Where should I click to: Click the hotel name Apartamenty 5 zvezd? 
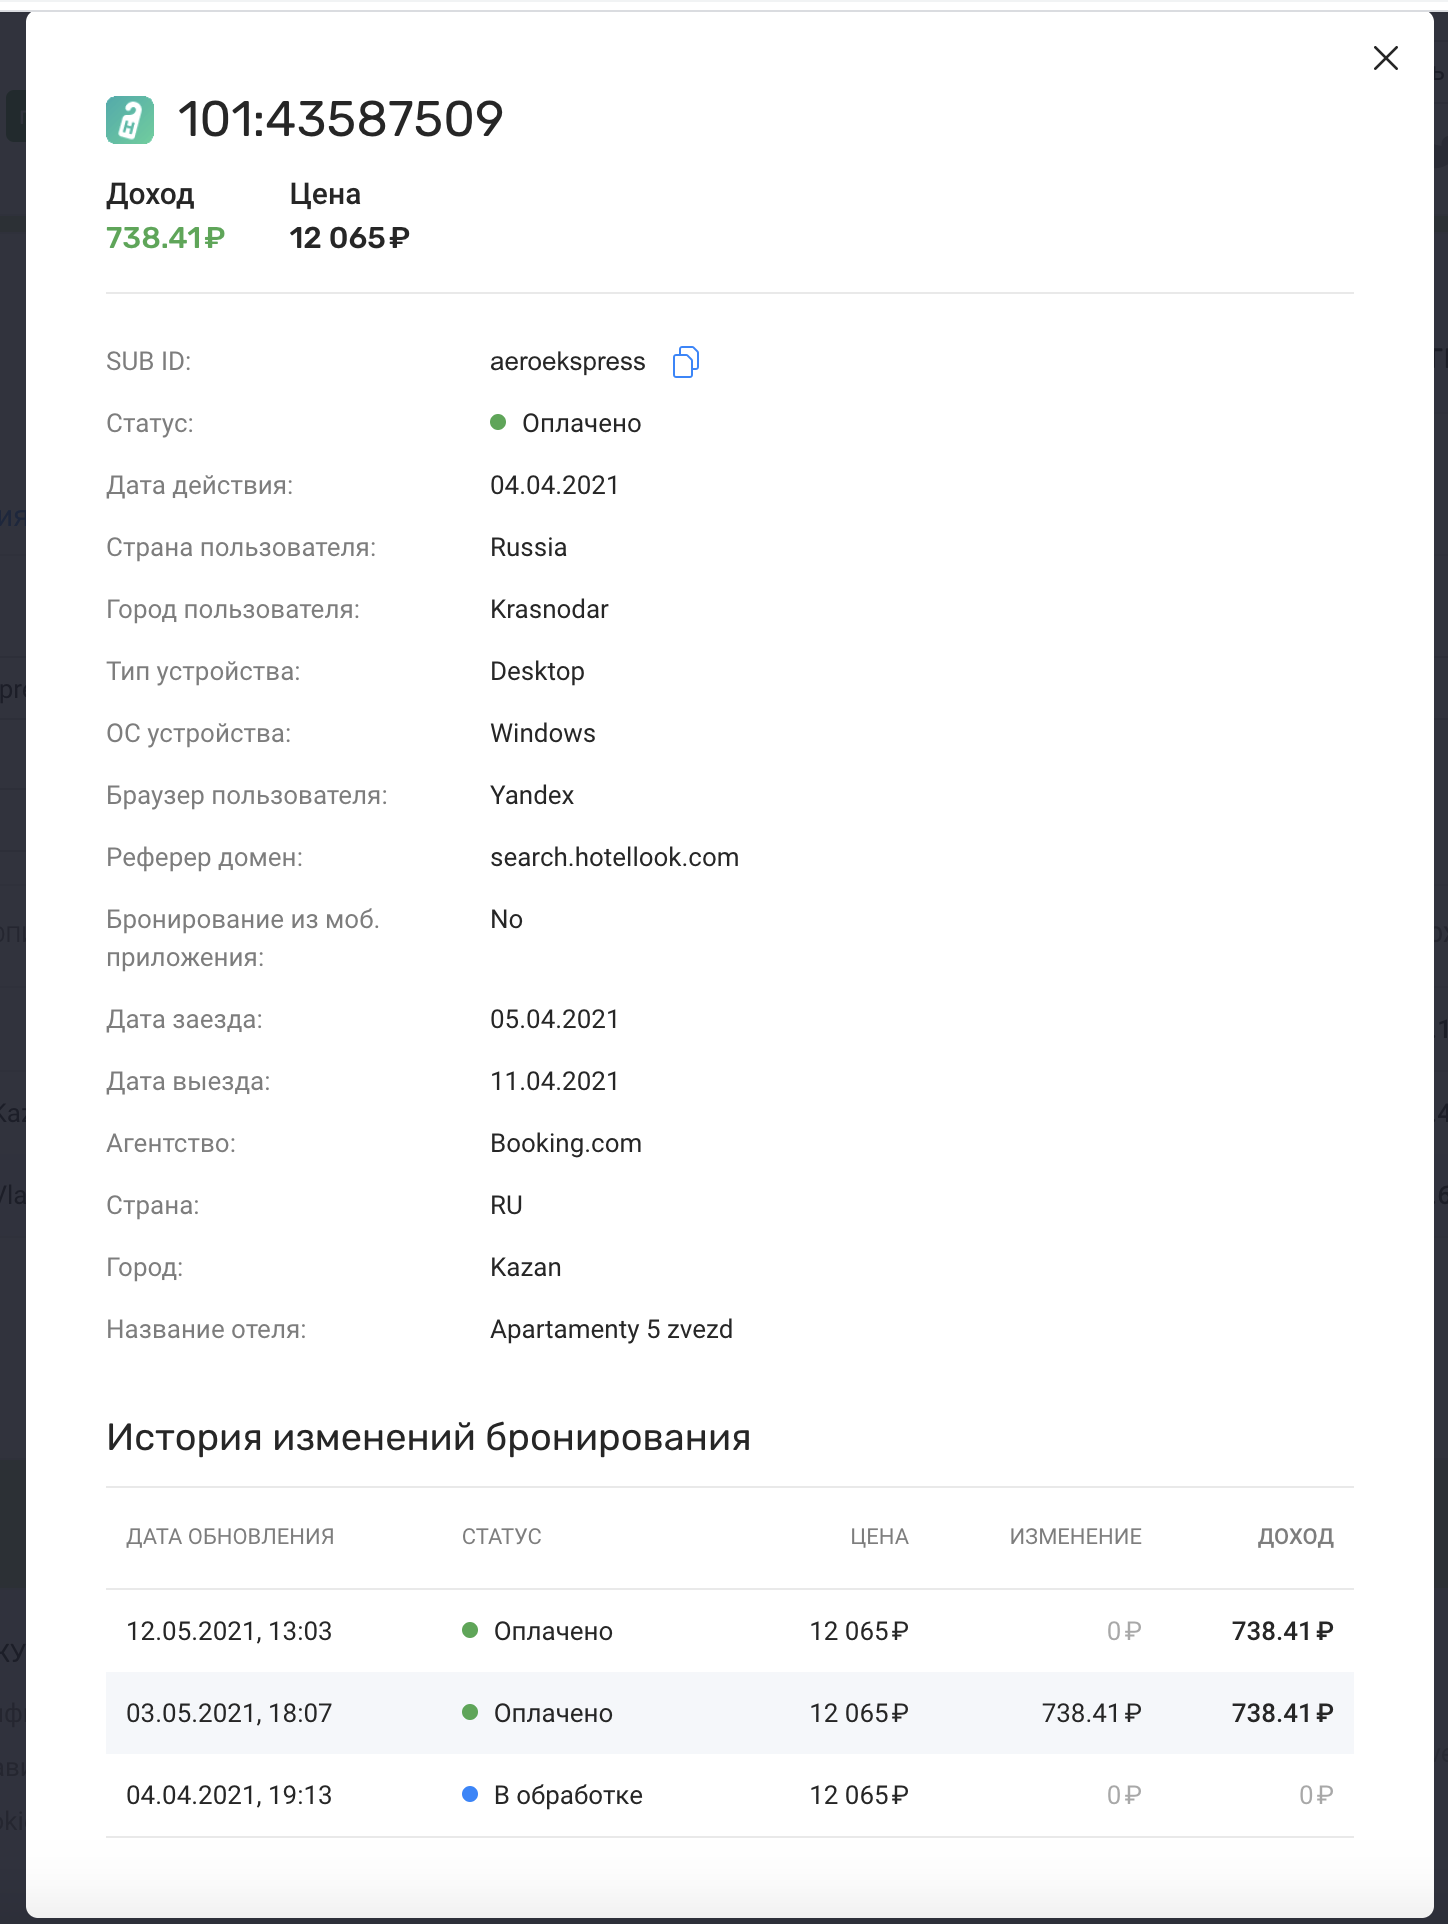click(611, 1329)
